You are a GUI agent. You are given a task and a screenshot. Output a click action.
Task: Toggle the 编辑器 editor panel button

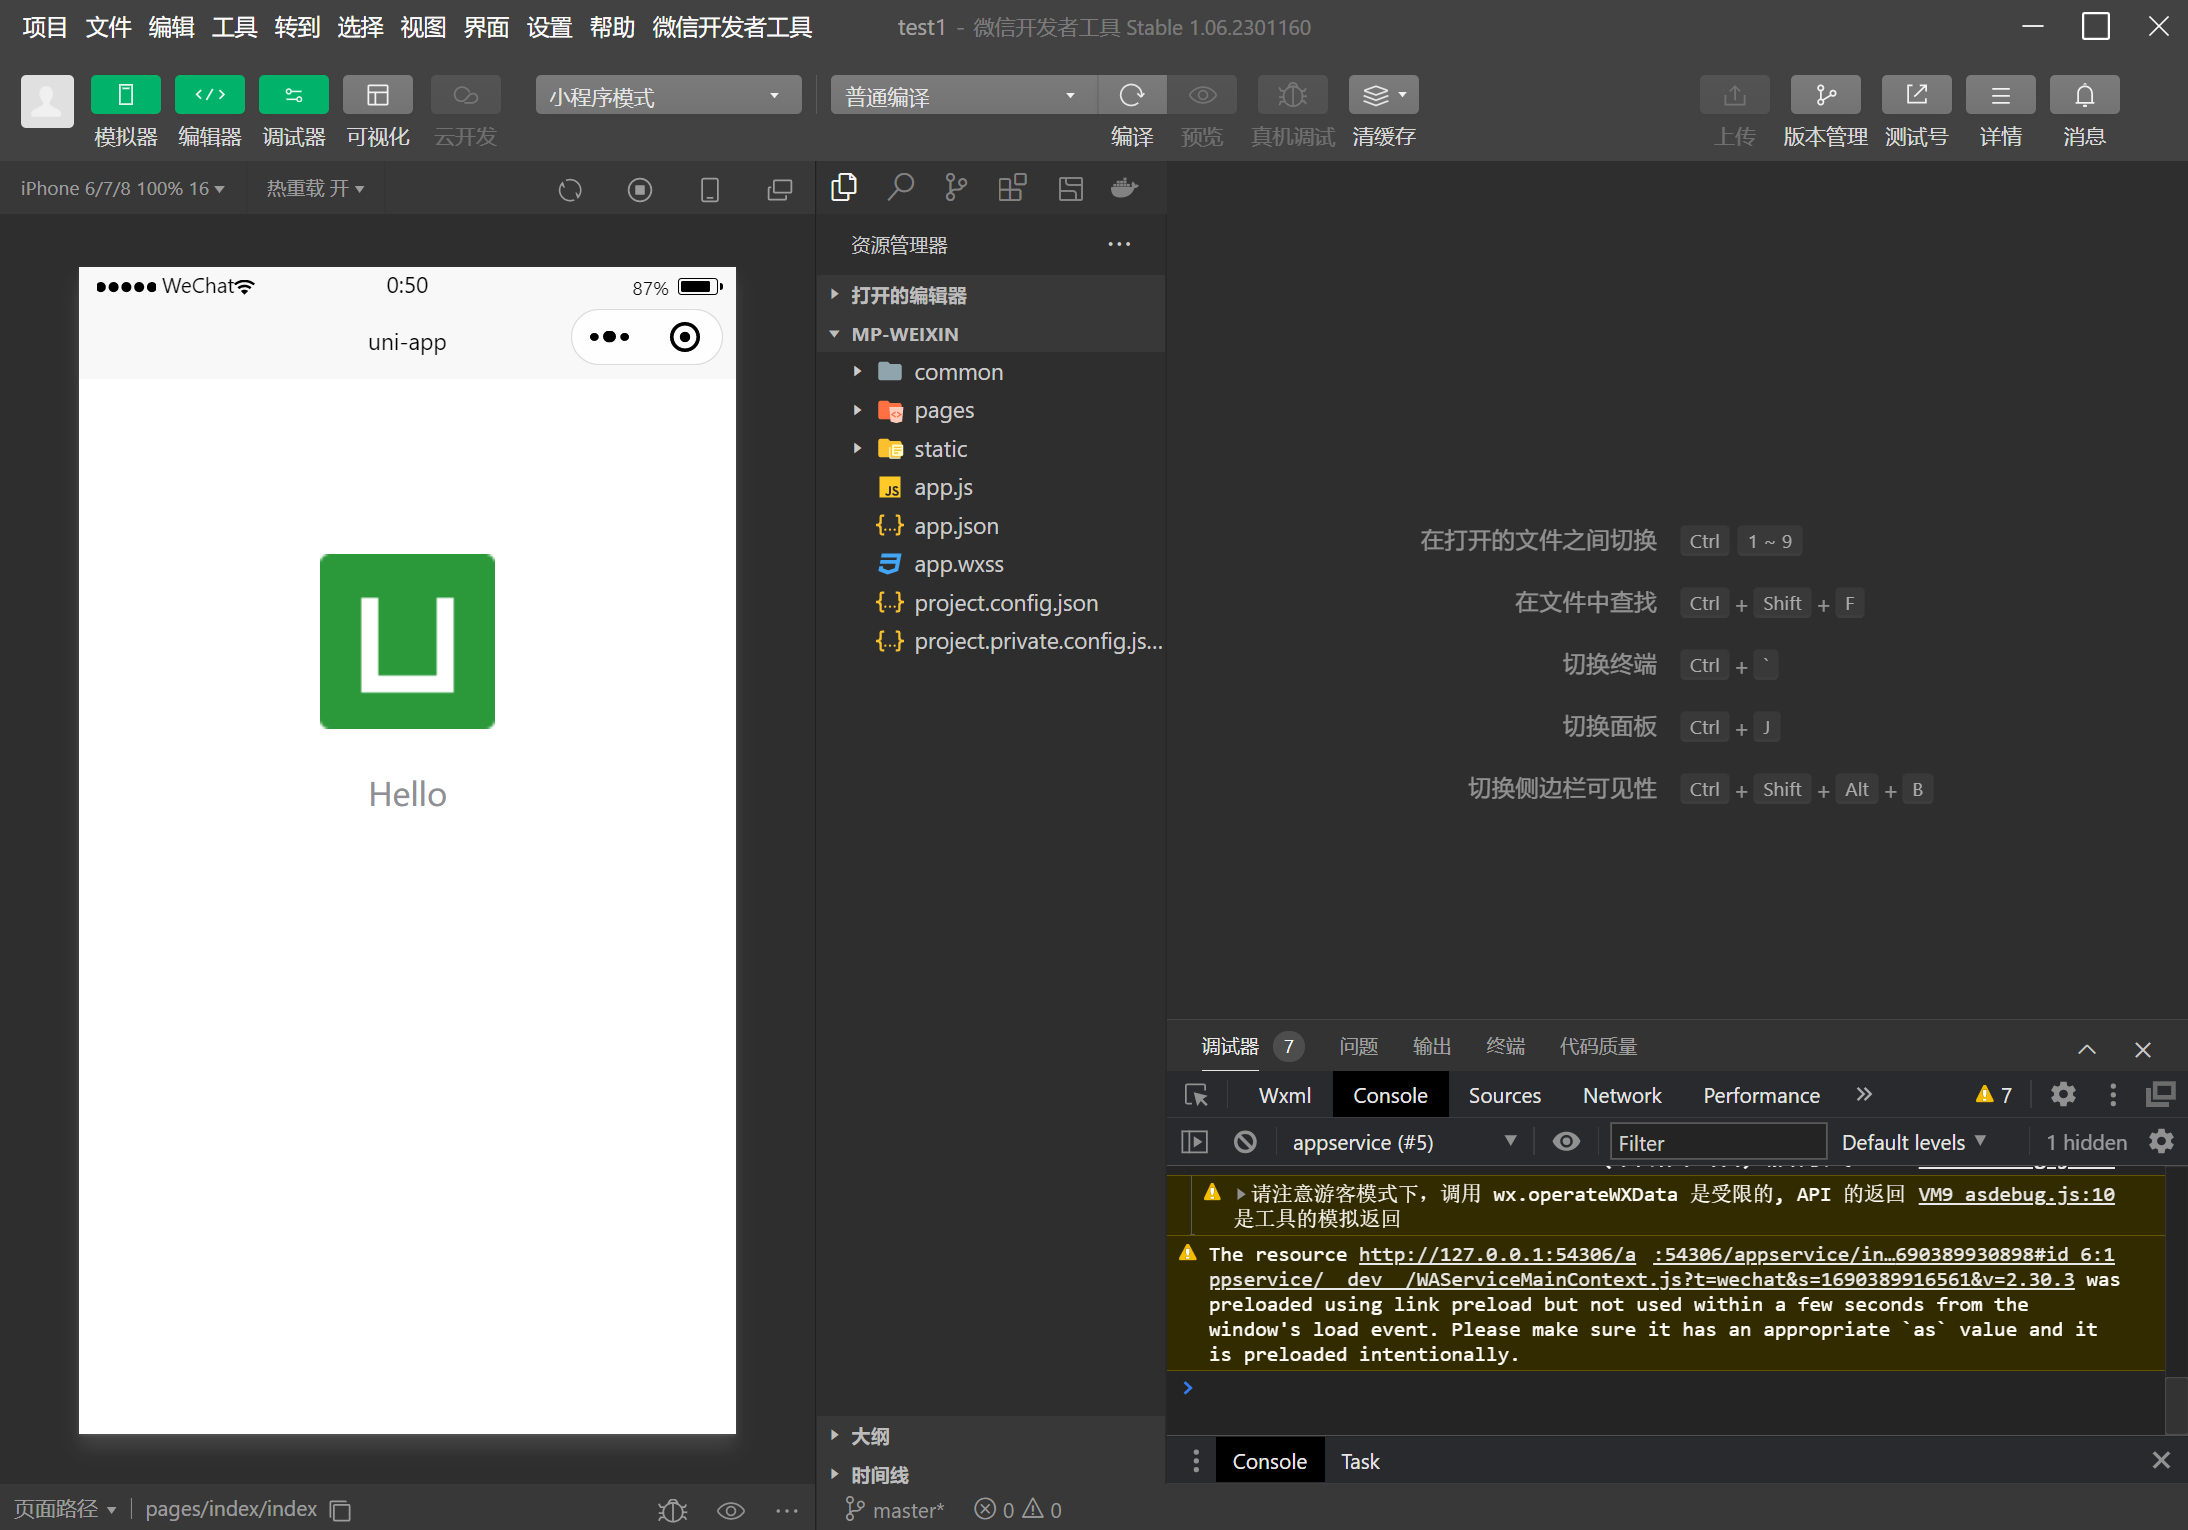point(210,95)
